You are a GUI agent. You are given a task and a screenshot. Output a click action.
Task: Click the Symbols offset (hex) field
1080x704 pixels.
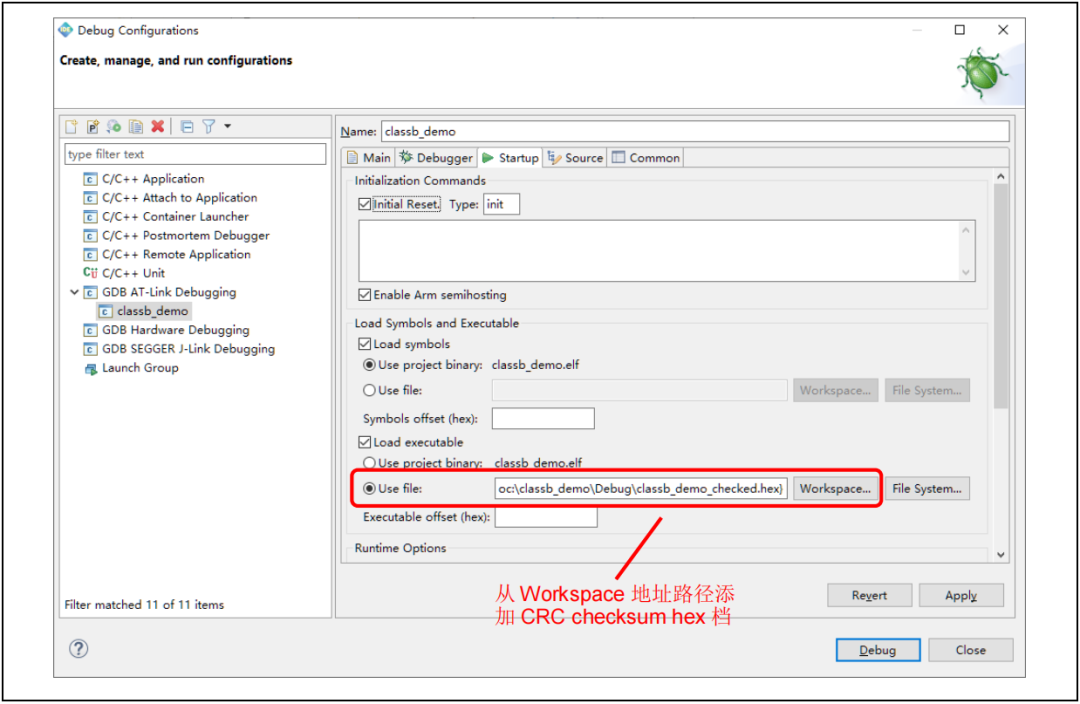pos(543,418)
